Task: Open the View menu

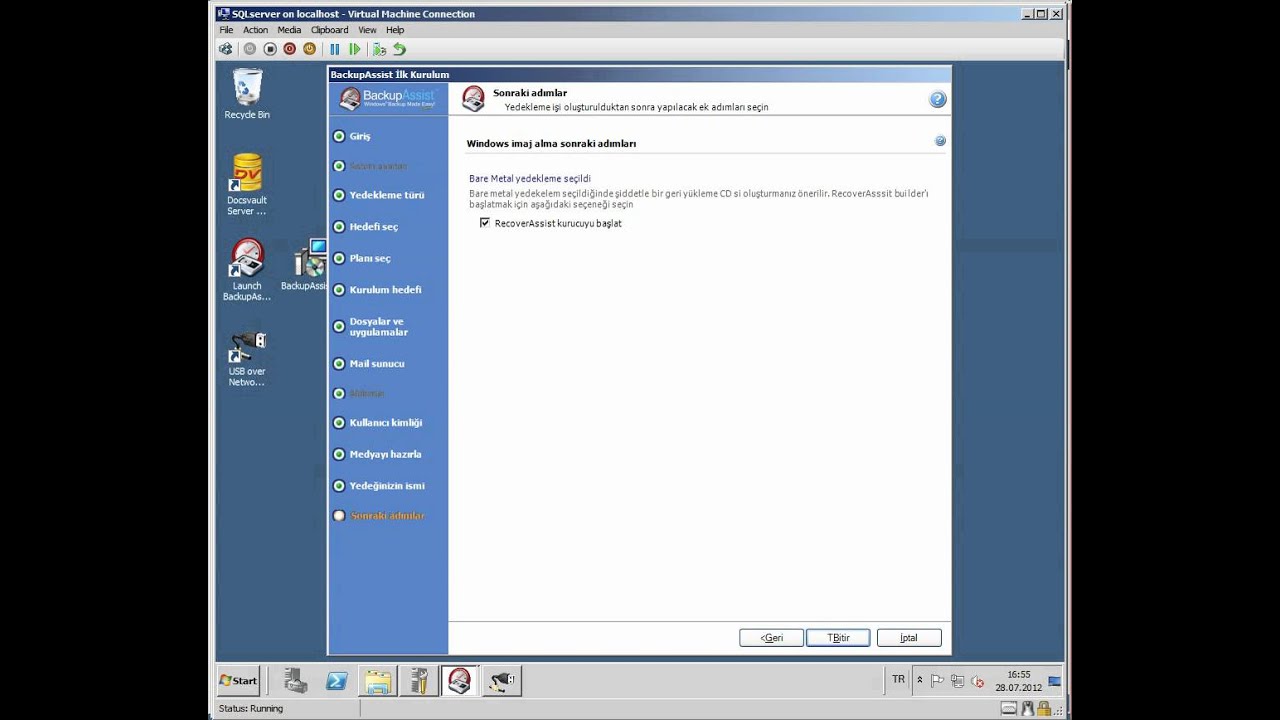Action: [367, 30]
